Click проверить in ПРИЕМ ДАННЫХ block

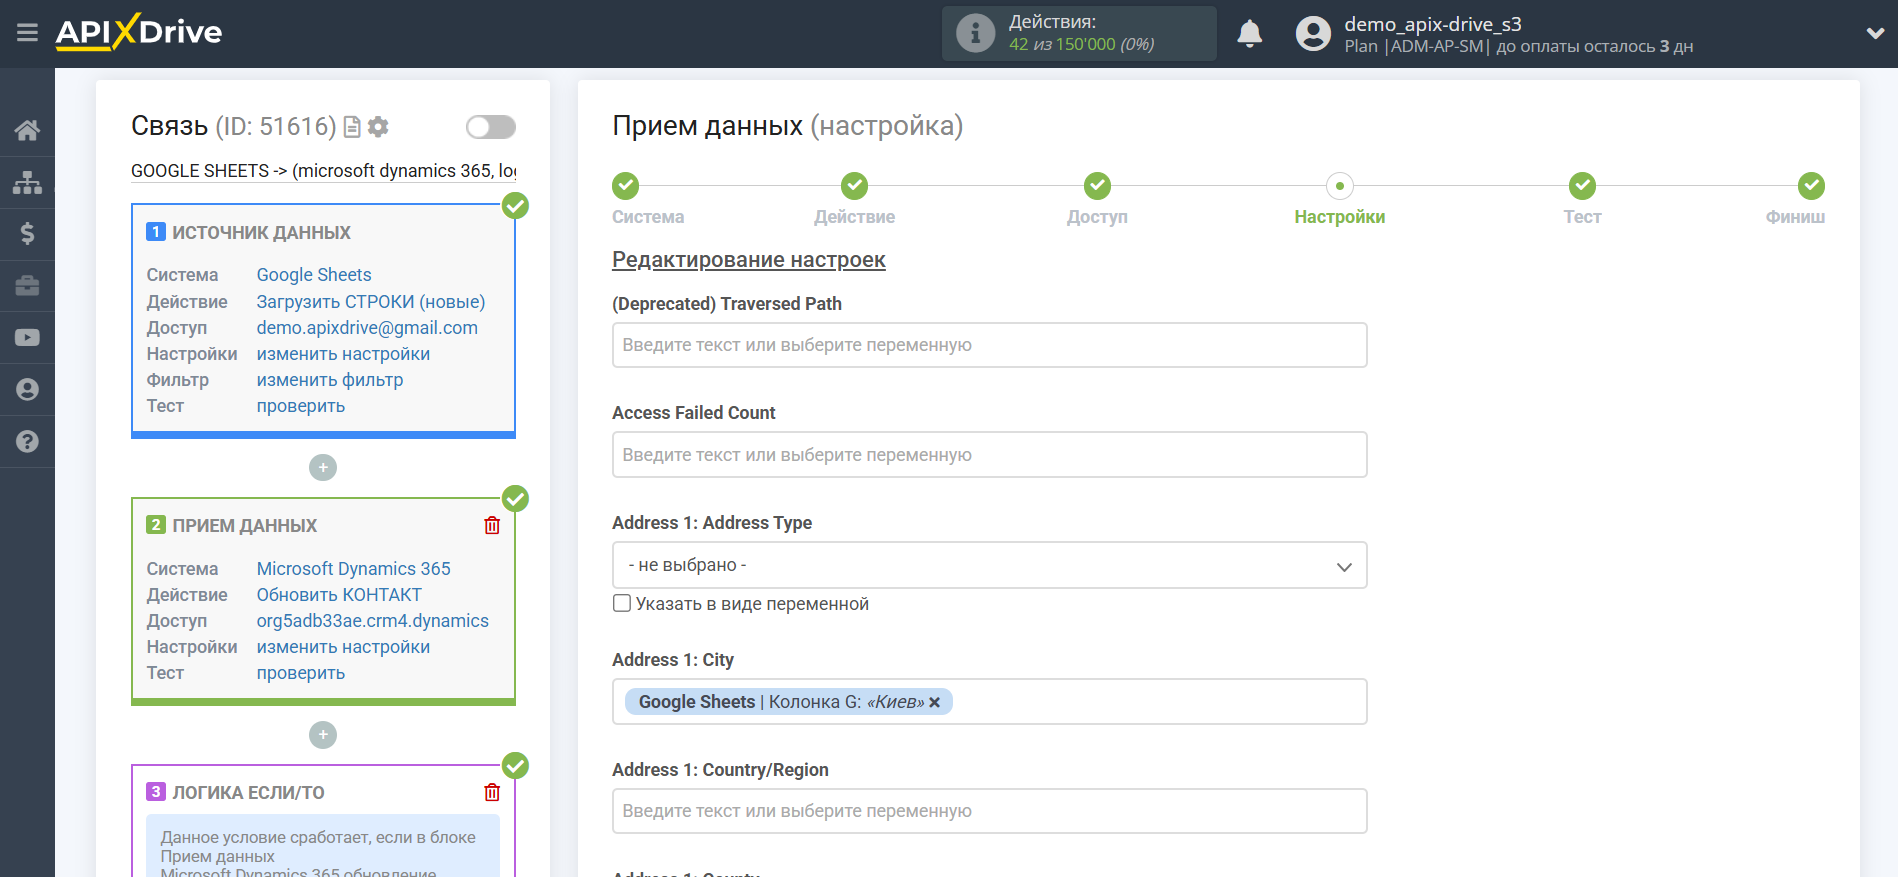pos(301,673)
